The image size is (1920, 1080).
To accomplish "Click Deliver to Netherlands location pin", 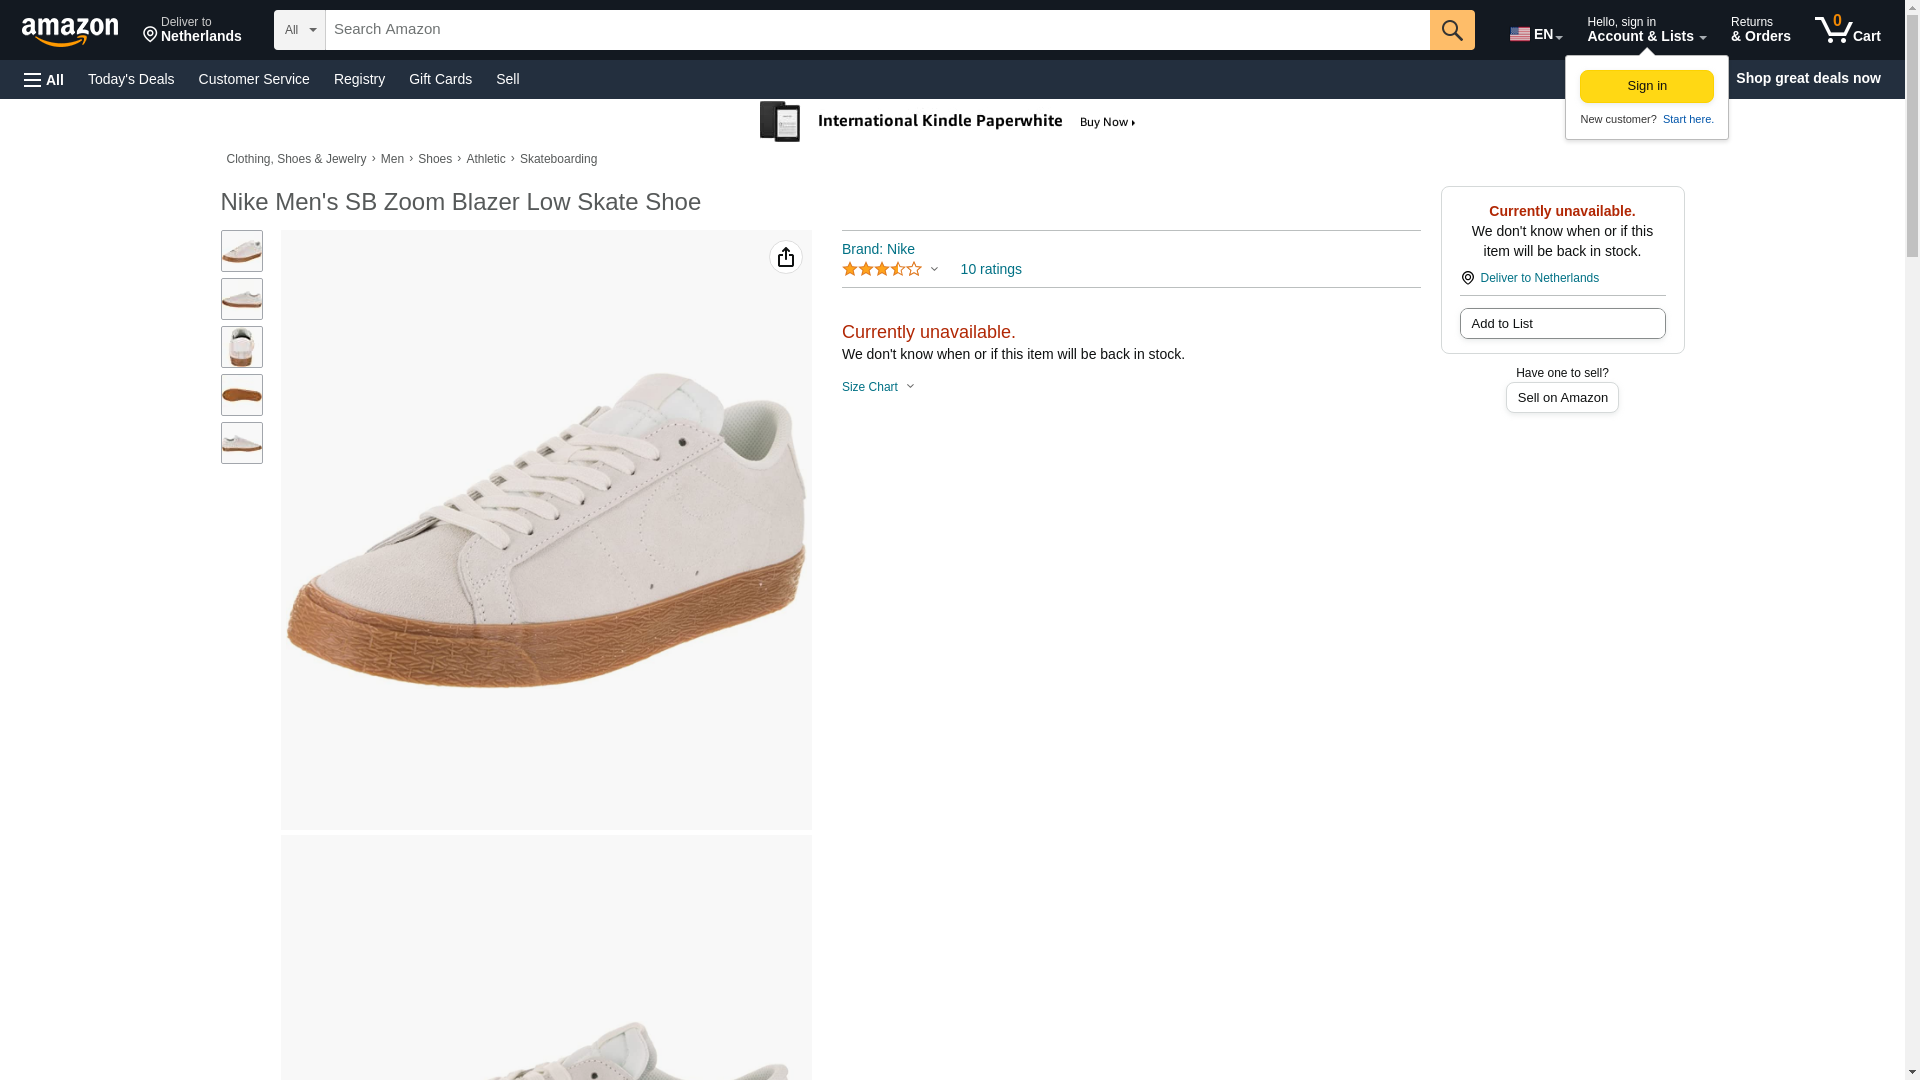I will point(1467,278).
